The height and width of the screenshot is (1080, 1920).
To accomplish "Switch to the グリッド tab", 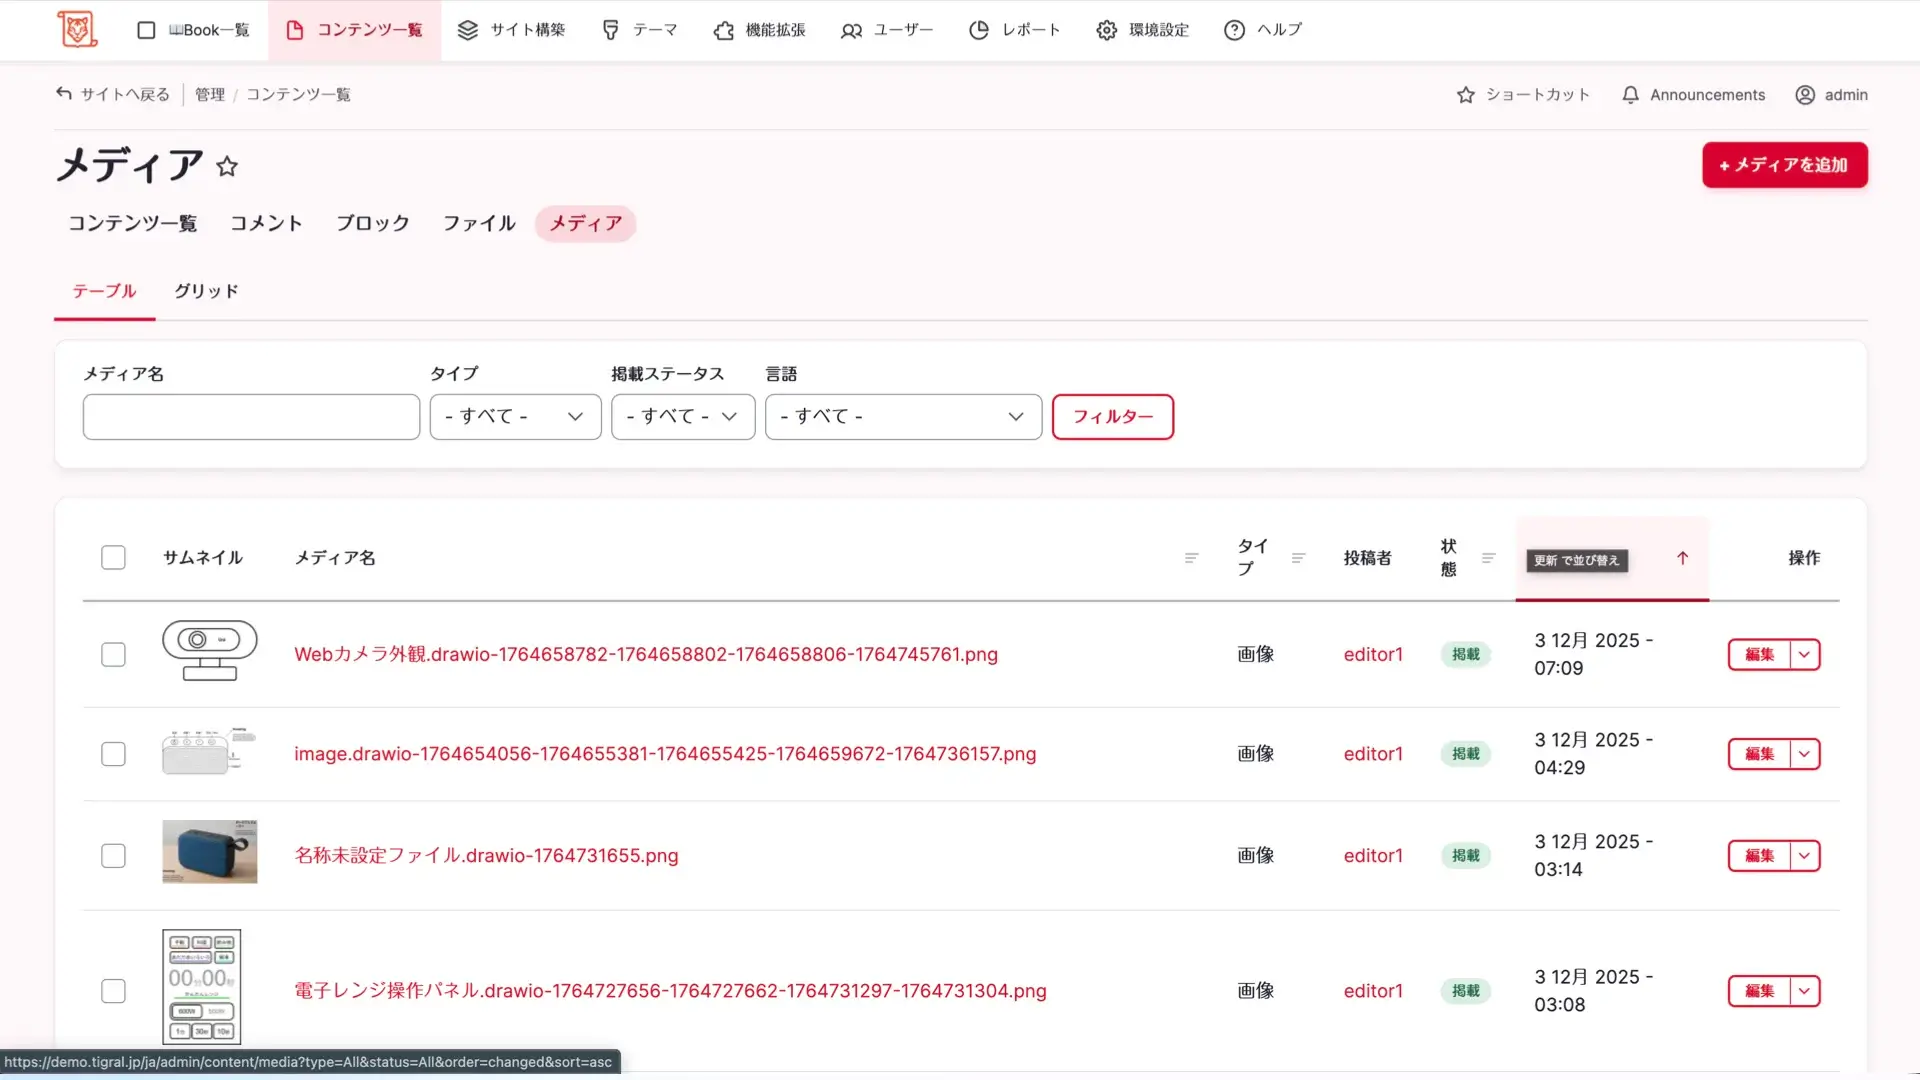I will [x=206, y=291].
